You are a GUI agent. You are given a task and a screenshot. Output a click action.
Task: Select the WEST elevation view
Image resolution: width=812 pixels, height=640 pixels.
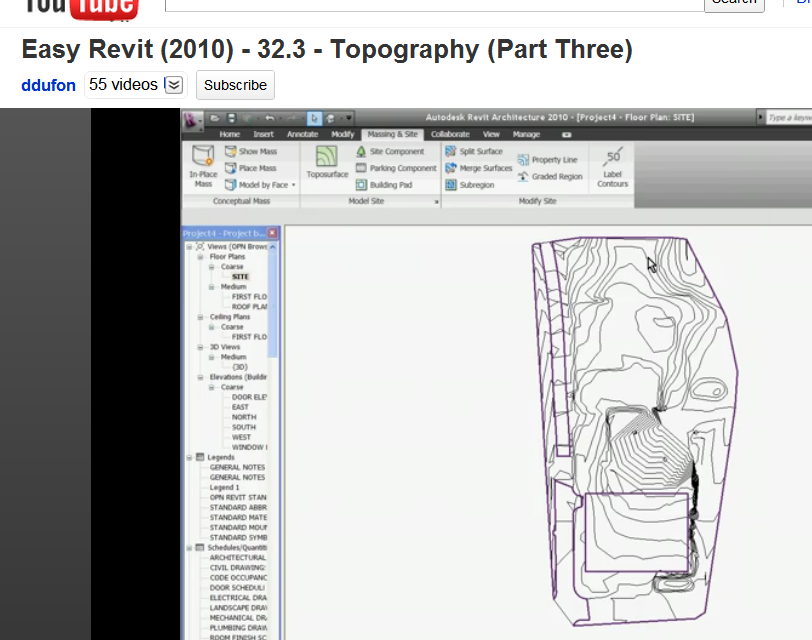241,437
